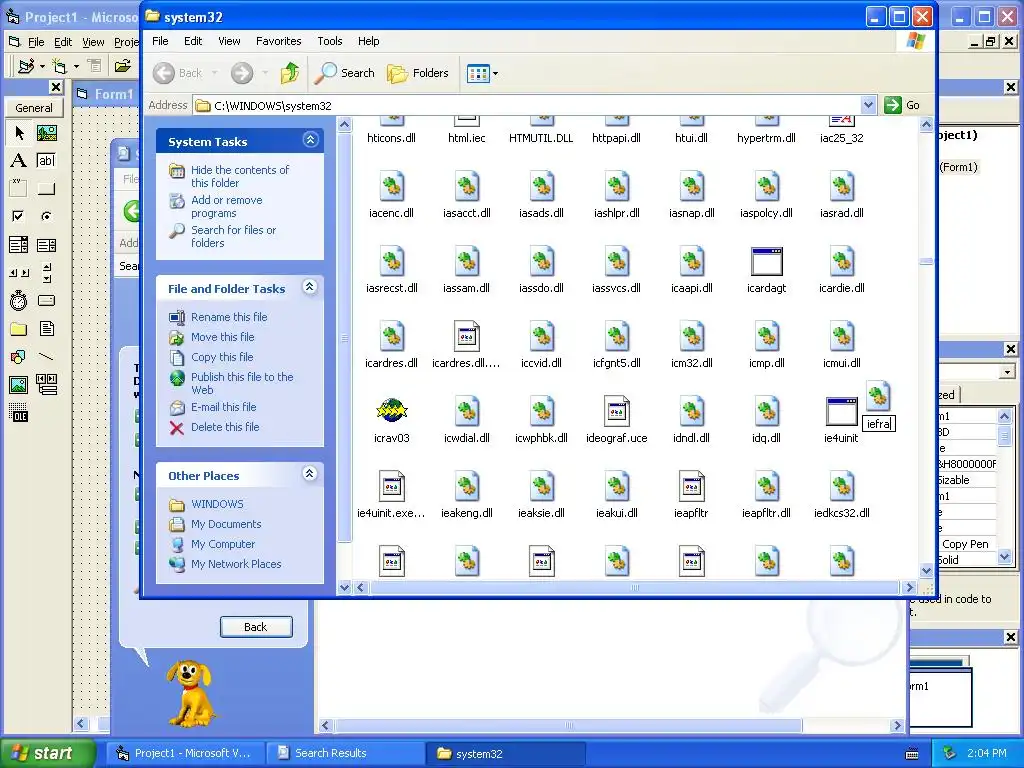Click 'Copy this file' task link
The height and width of the screenshot is (768, 1024).
(222, 357)
